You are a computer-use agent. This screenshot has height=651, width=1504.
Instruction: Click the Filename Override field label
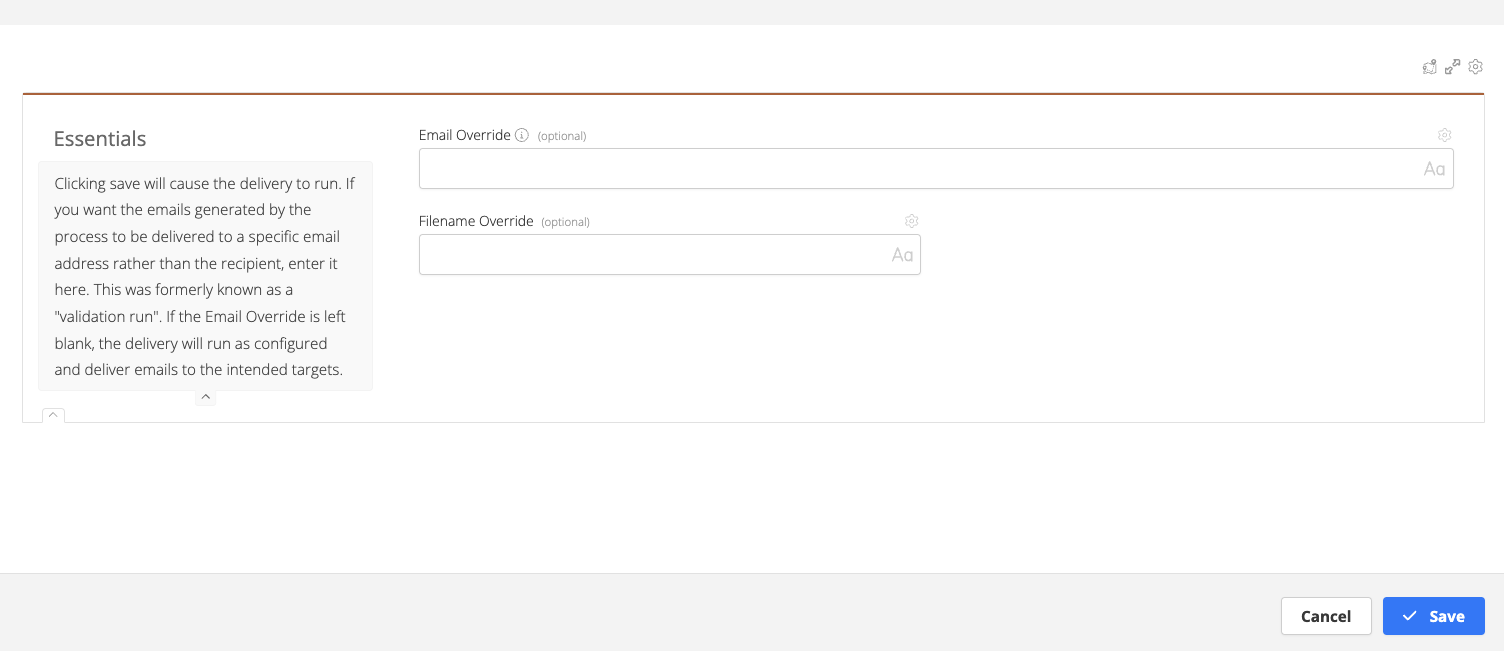[476, 220]
